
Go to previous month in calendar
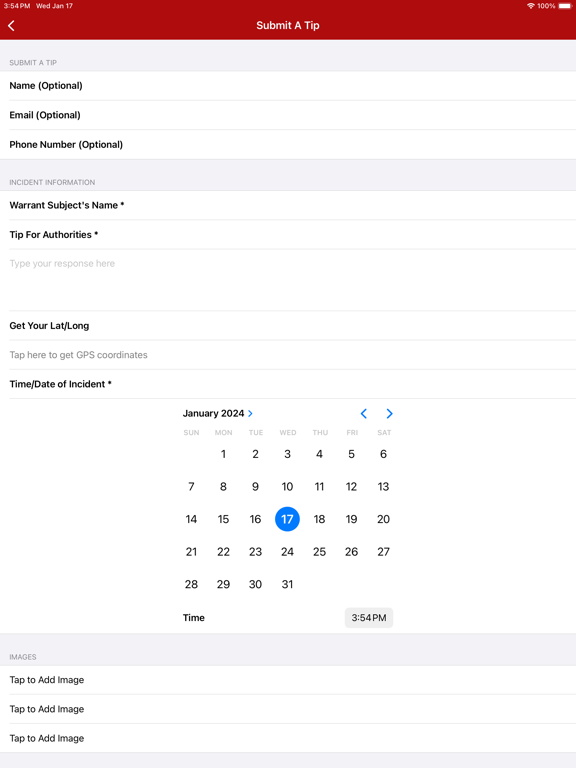[x=363, y=414]
